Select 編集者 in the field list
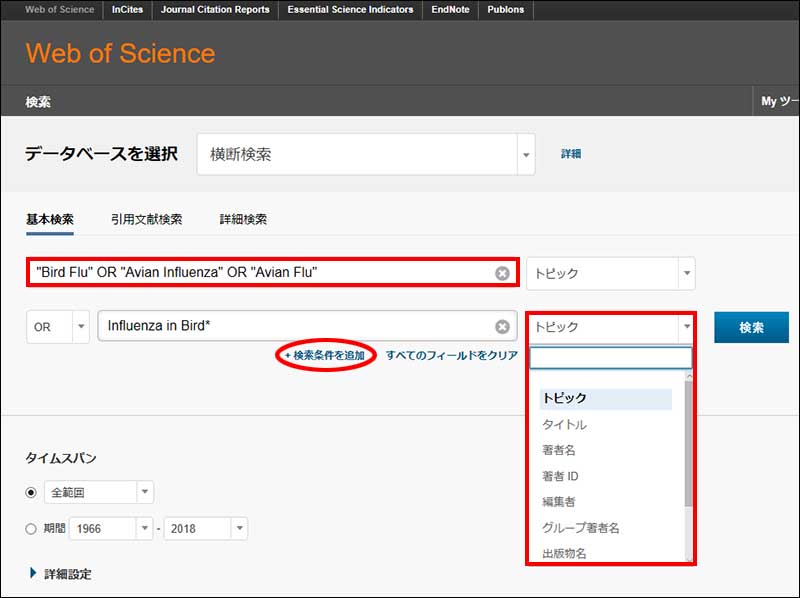 (558, 502)
